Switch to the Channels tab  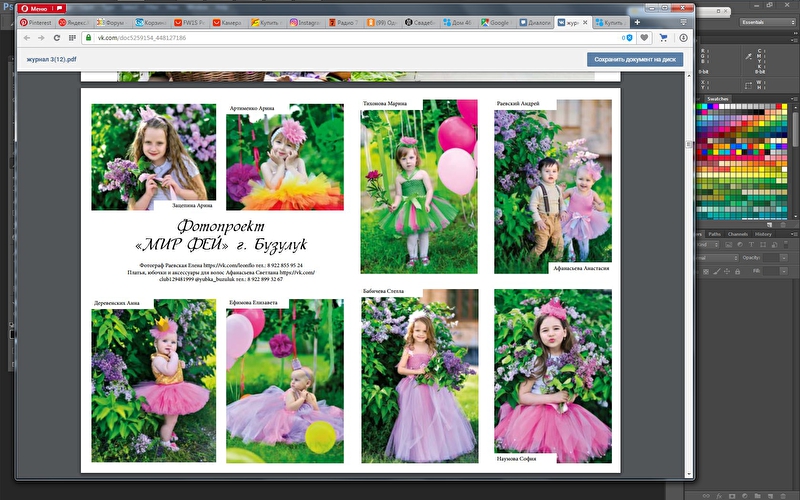(738, 234)
